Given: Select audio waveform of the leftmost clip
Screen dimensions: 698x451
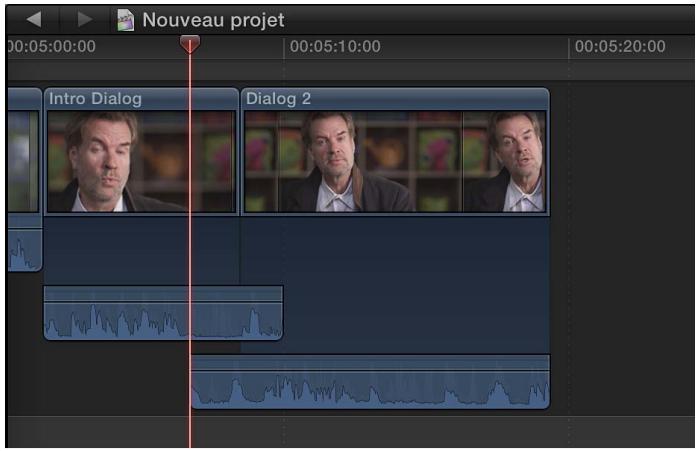Looking at the screenshot, I should 24,251.
